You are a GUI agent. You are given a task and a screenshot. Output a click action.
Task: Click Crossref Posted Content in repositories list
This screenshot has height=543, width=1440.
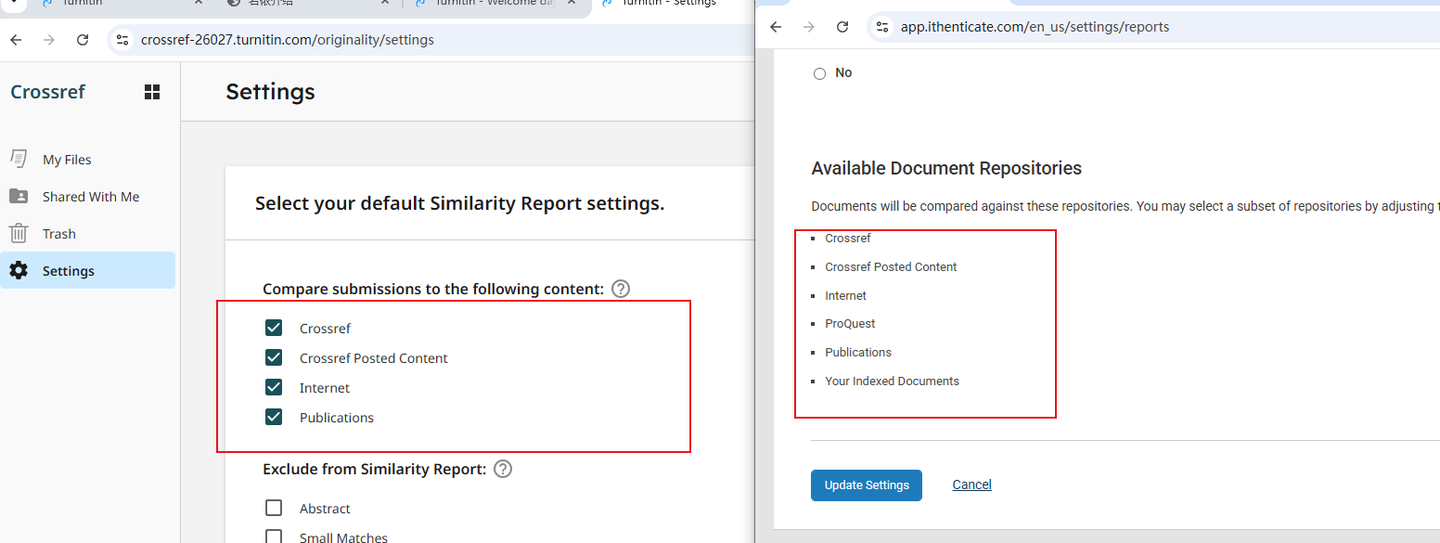point(891,267)
